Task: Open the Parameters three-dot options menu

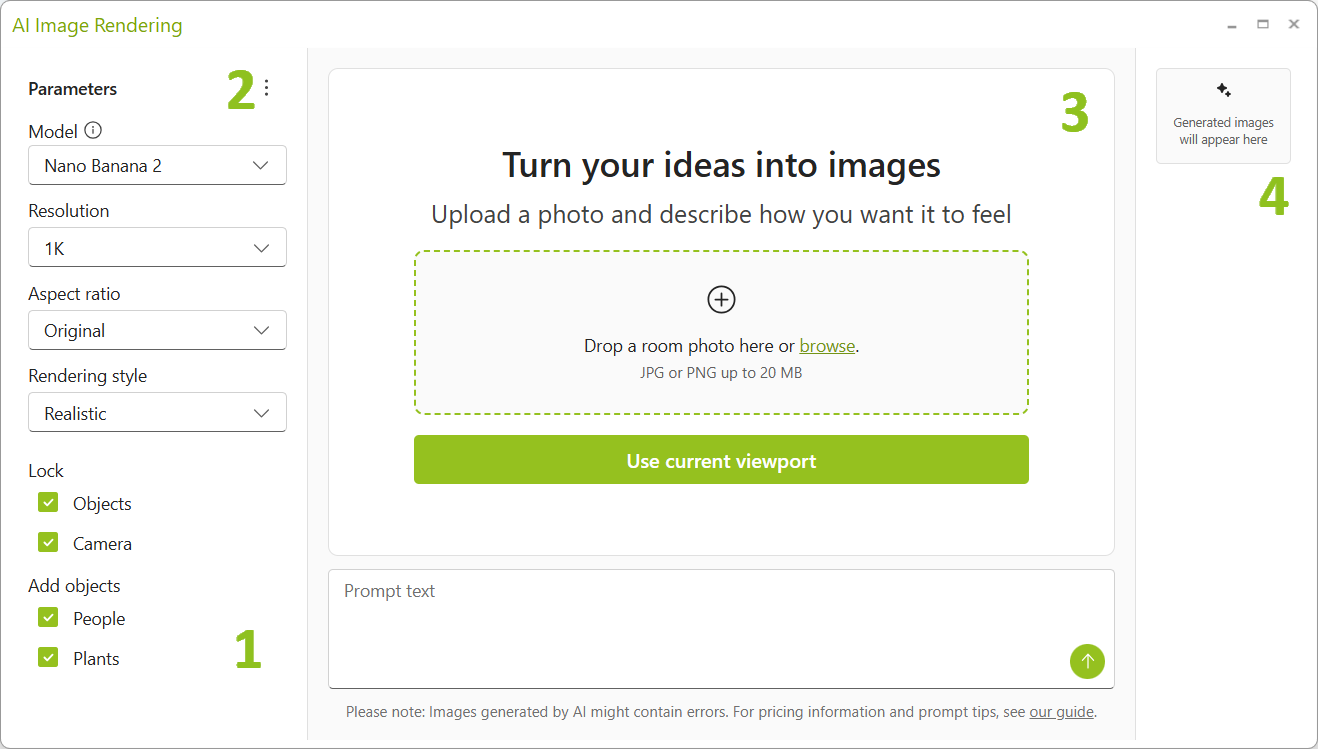Action: pyautogui.click(x=266, y=88)
